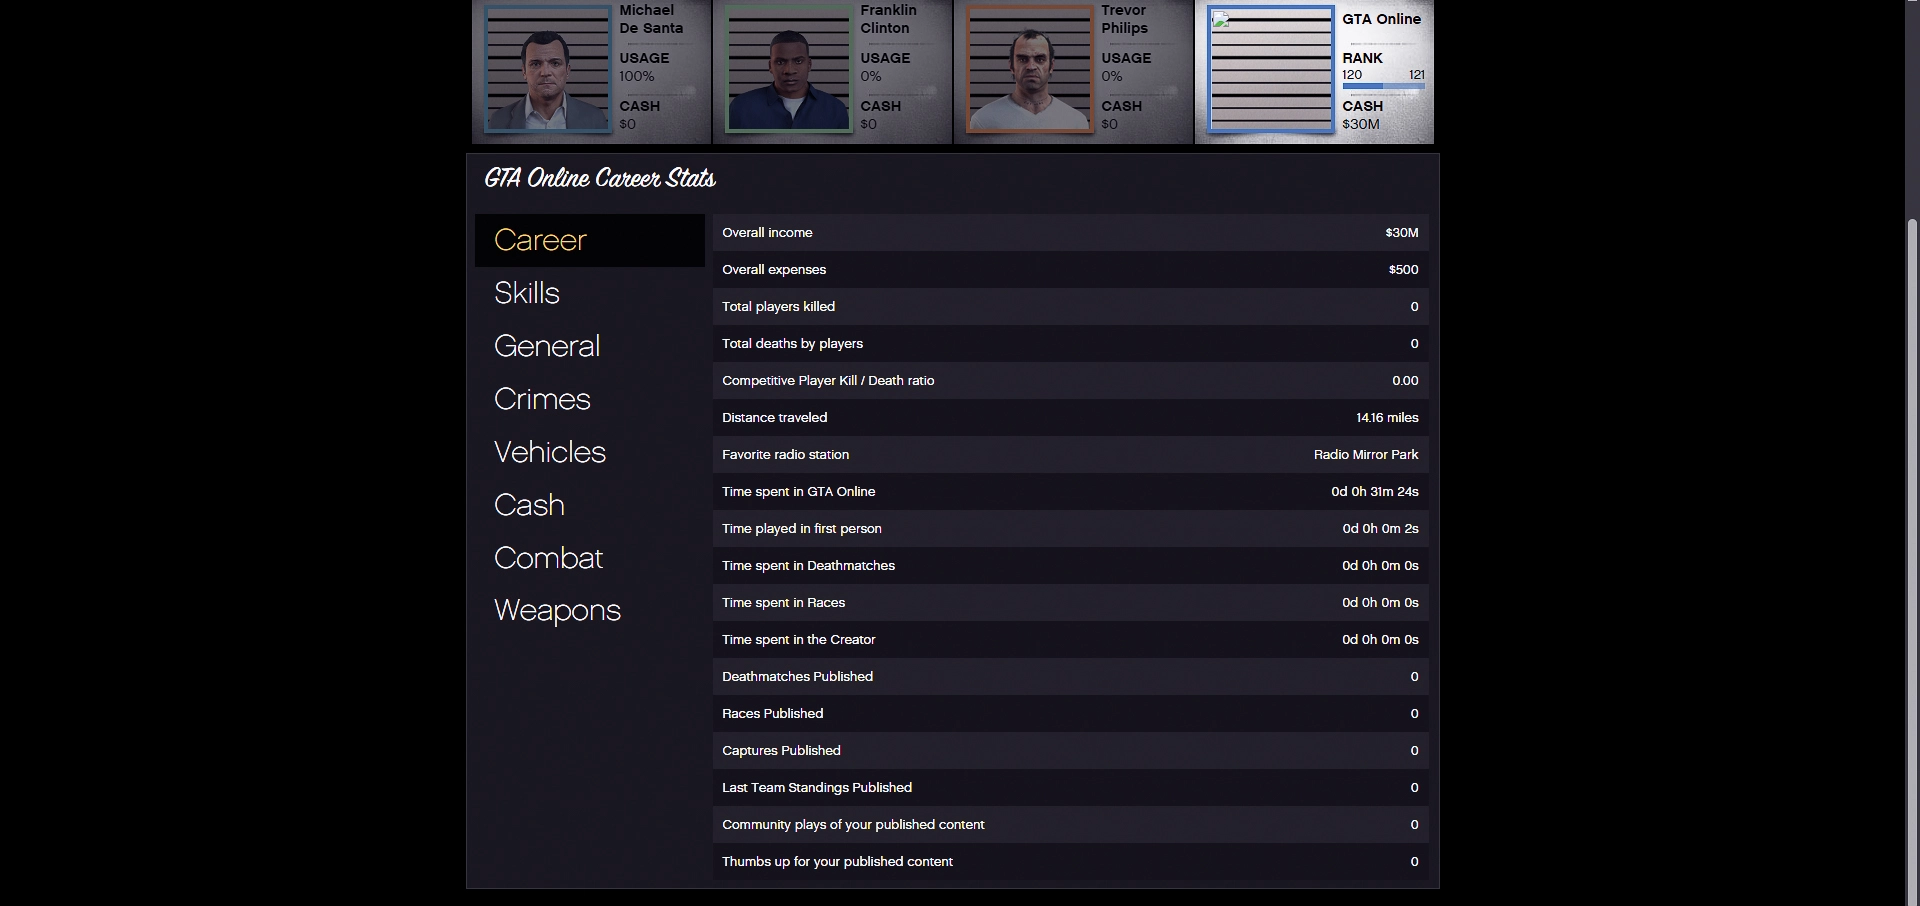Select the Overall income row
The width and height of the screenshot is (1920, 906).
click(1070, 232)
